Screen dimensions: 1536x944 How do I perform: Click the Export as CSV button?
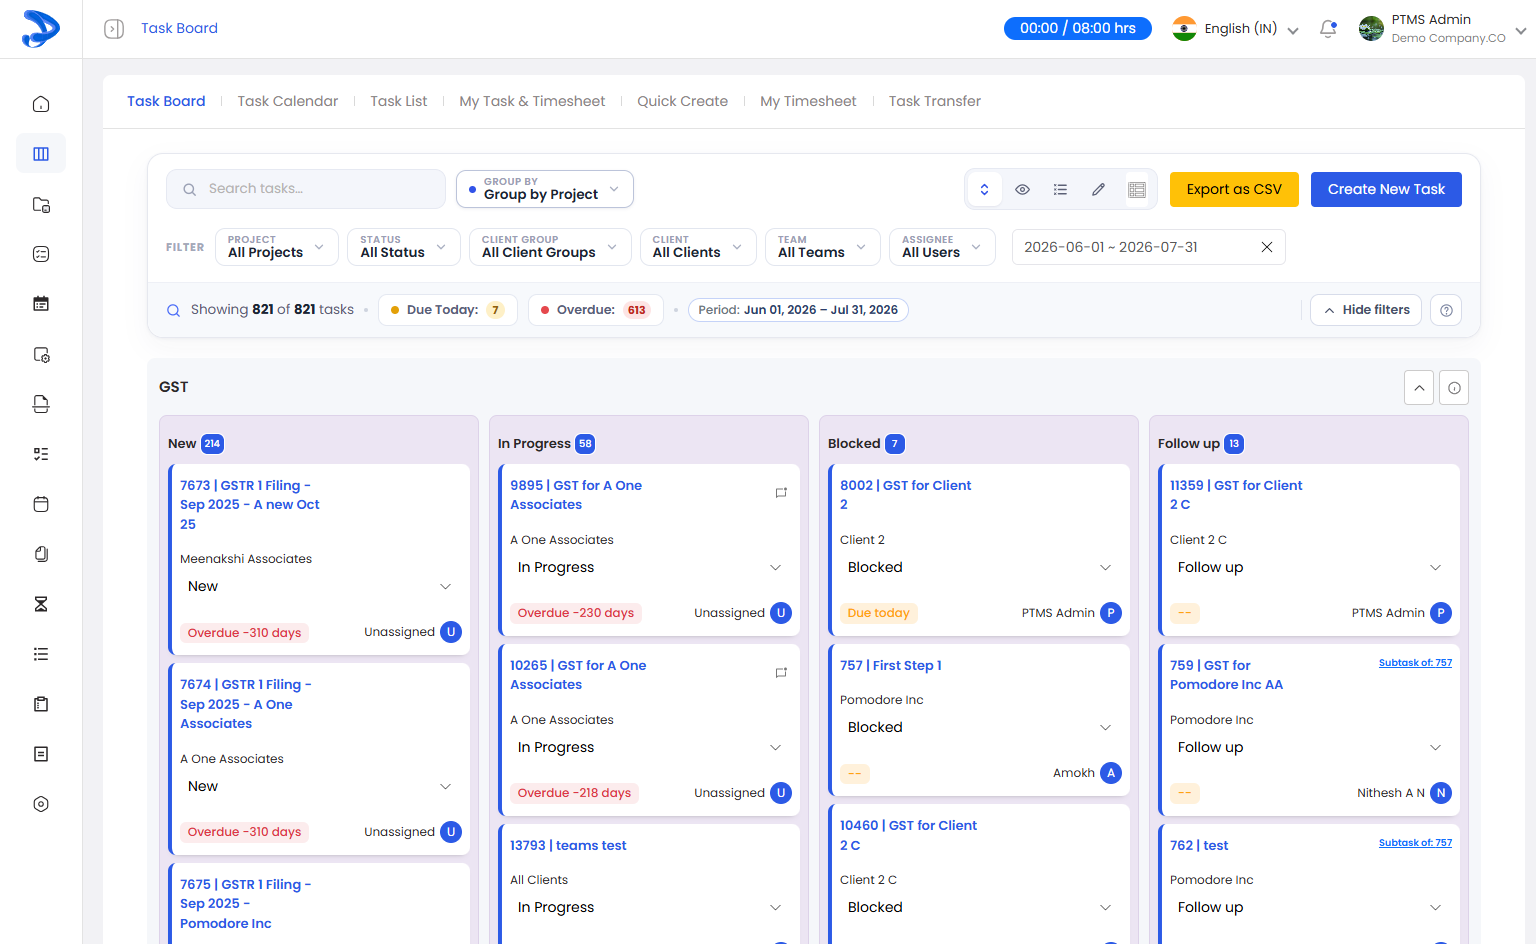coord(1234,189)
